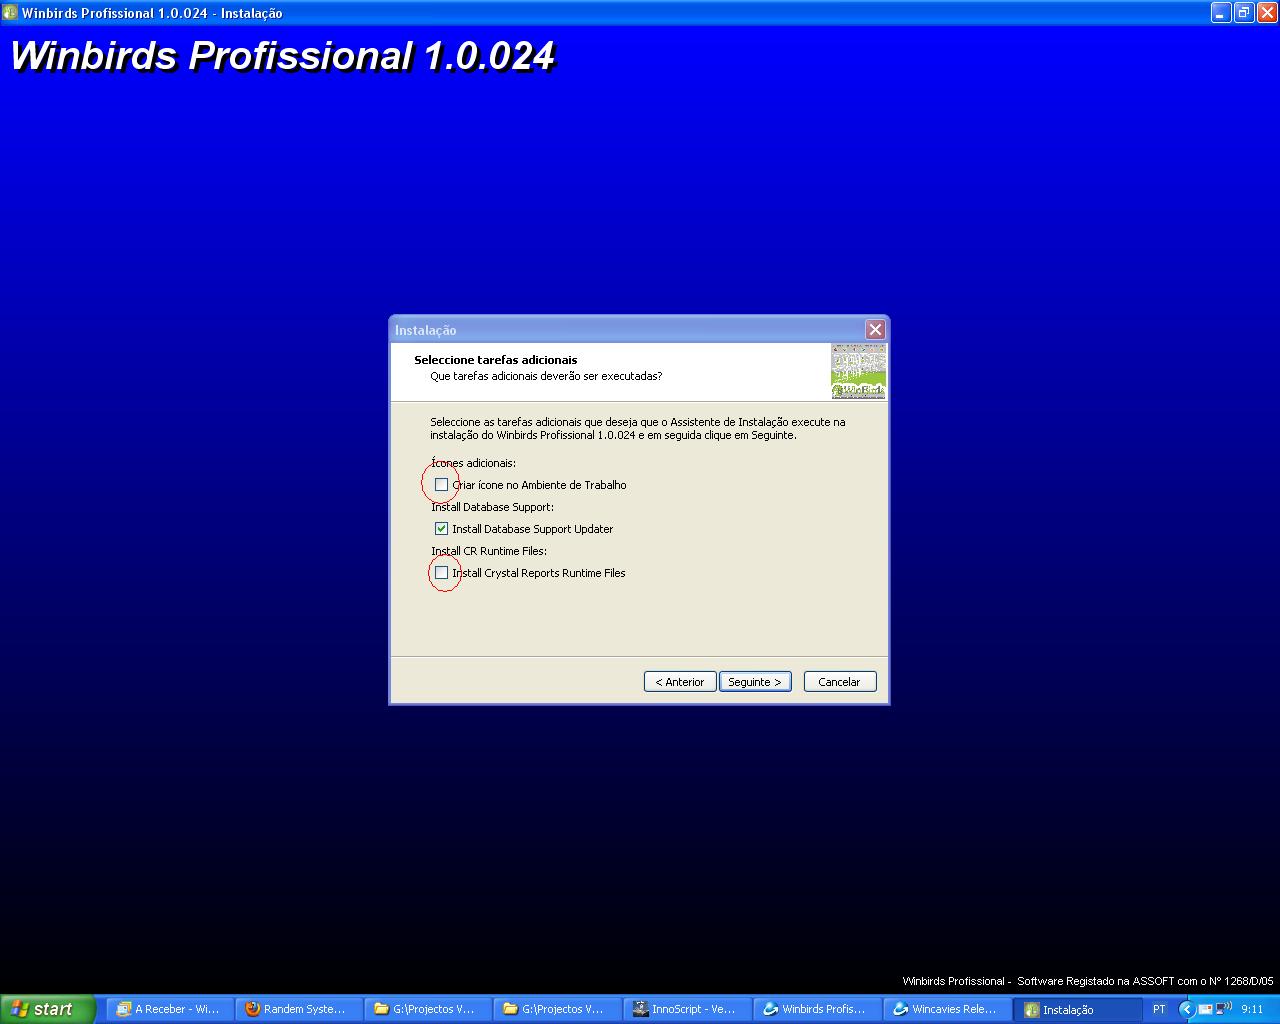Close the Instalação dialog with the red X
The width and height of the screenshot is (1280, 1024).
[x=875, y=330]
